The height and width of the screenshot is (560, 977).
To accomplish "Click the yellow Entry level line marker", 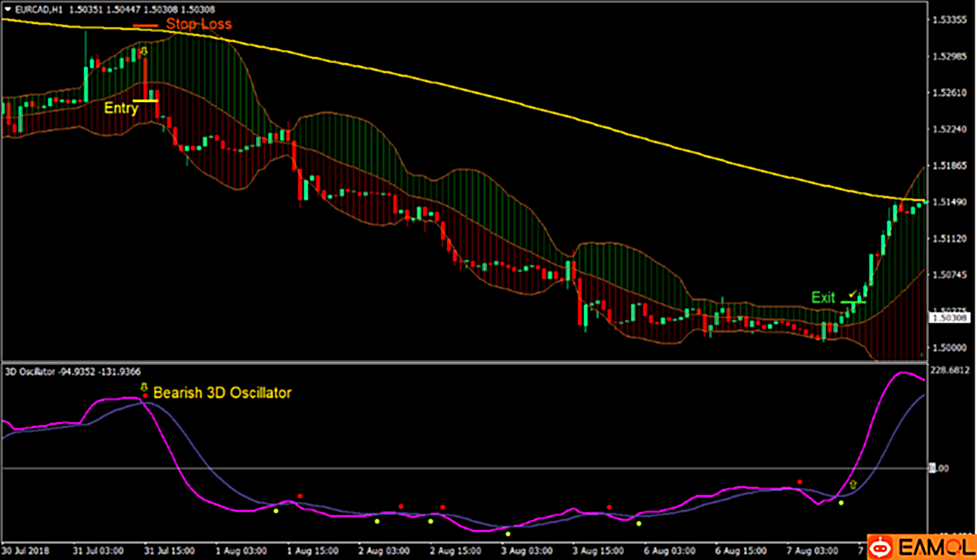I will point(146,100).
